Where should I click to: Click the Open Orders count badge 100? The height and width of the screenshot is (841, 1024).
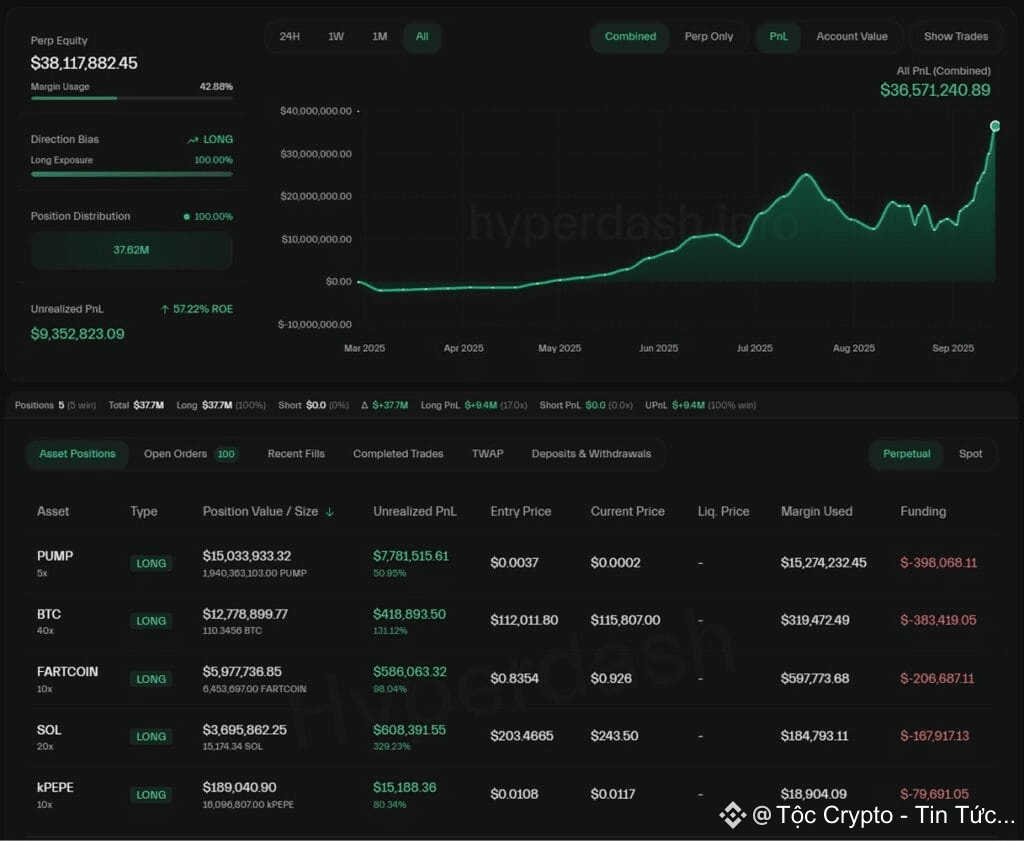coord(226,454)
